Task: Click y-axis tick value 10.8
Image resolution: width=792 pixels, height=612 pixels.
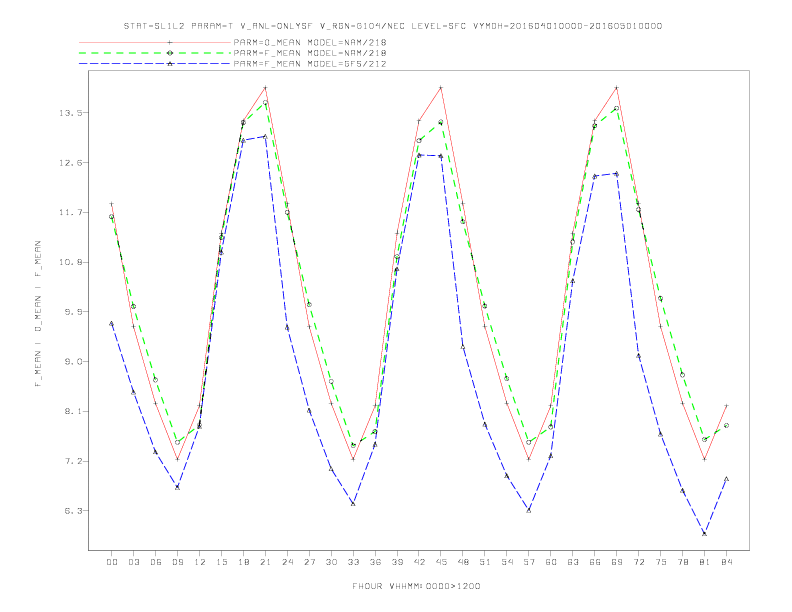Action: (x=70, y=262)
